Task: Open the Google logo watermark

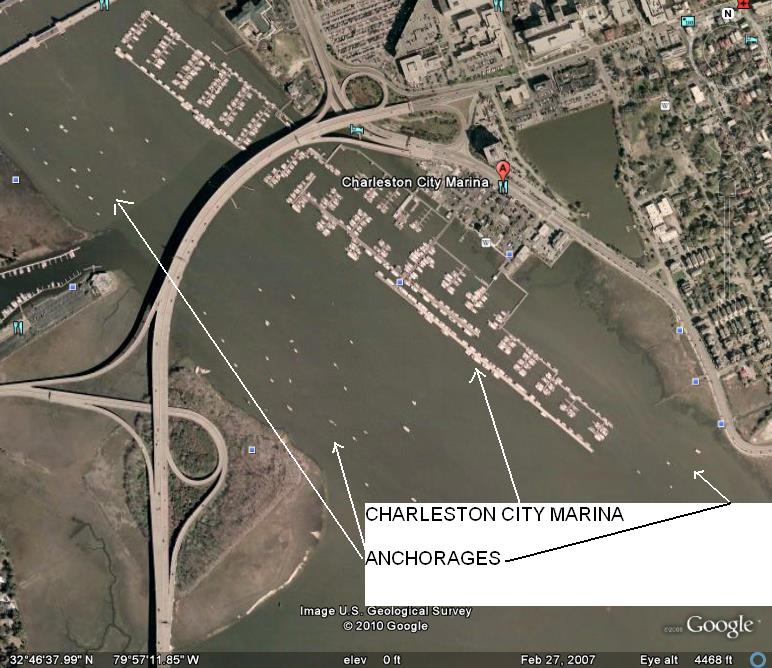Action: pos(719,625)
